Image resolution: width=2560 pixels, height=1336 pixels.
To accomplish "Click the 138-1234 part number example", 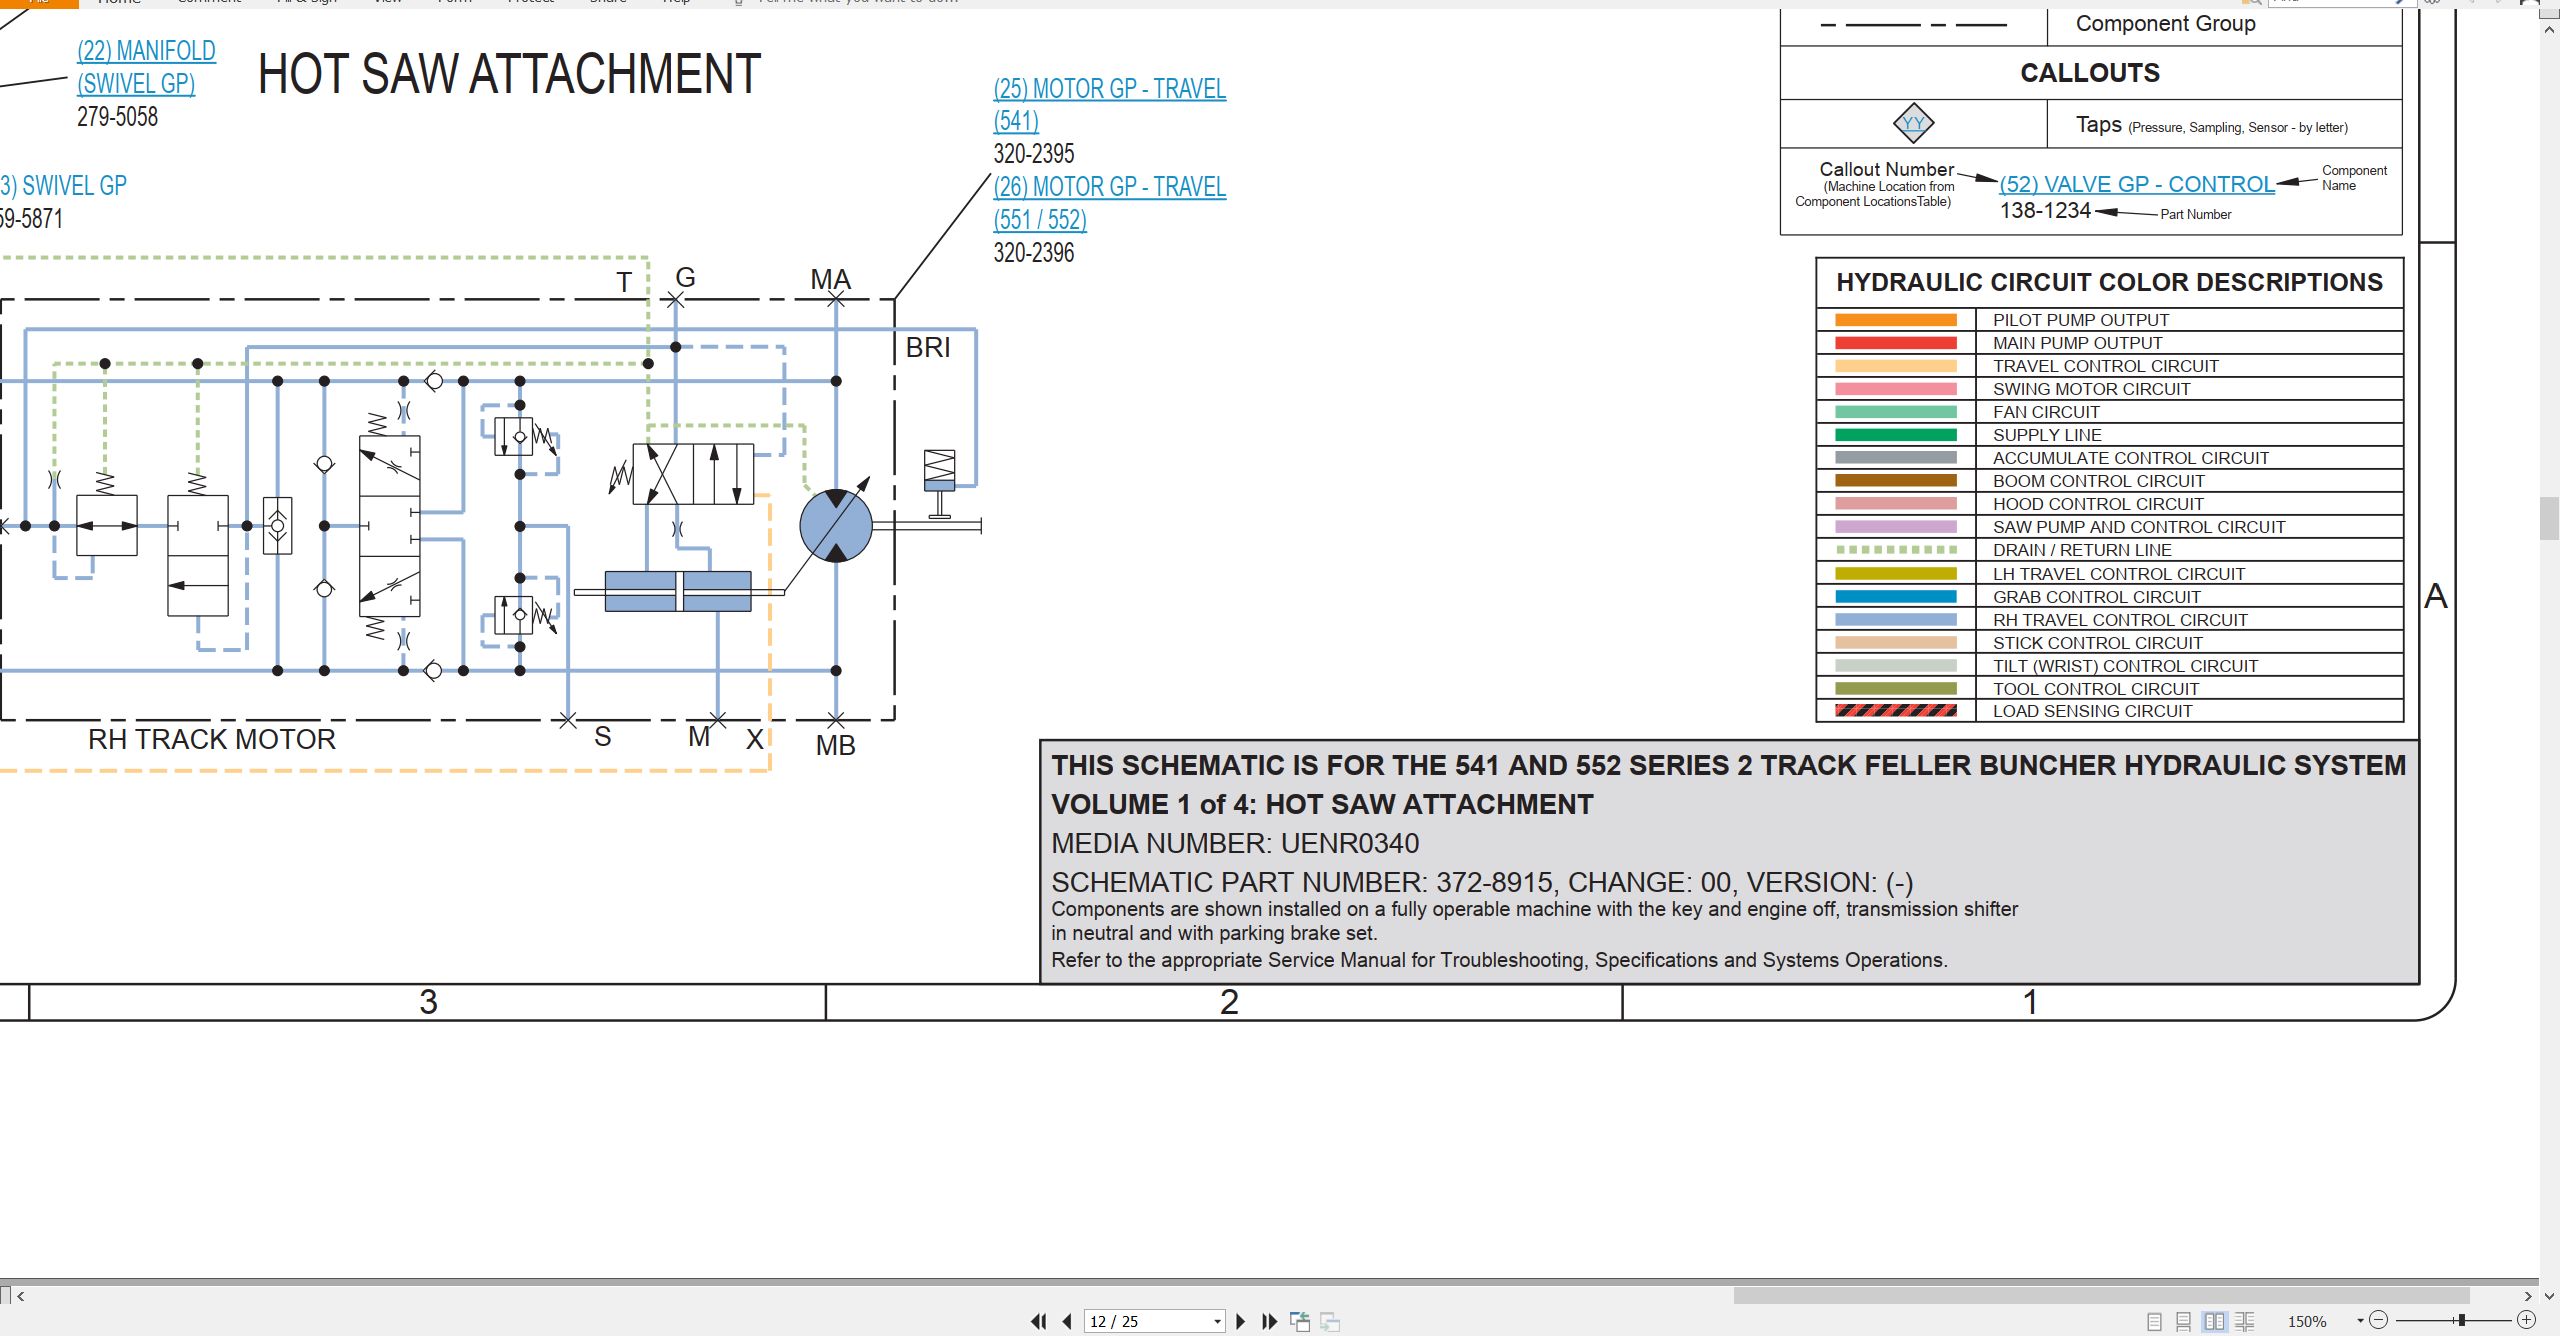I will click(2045, 211).
